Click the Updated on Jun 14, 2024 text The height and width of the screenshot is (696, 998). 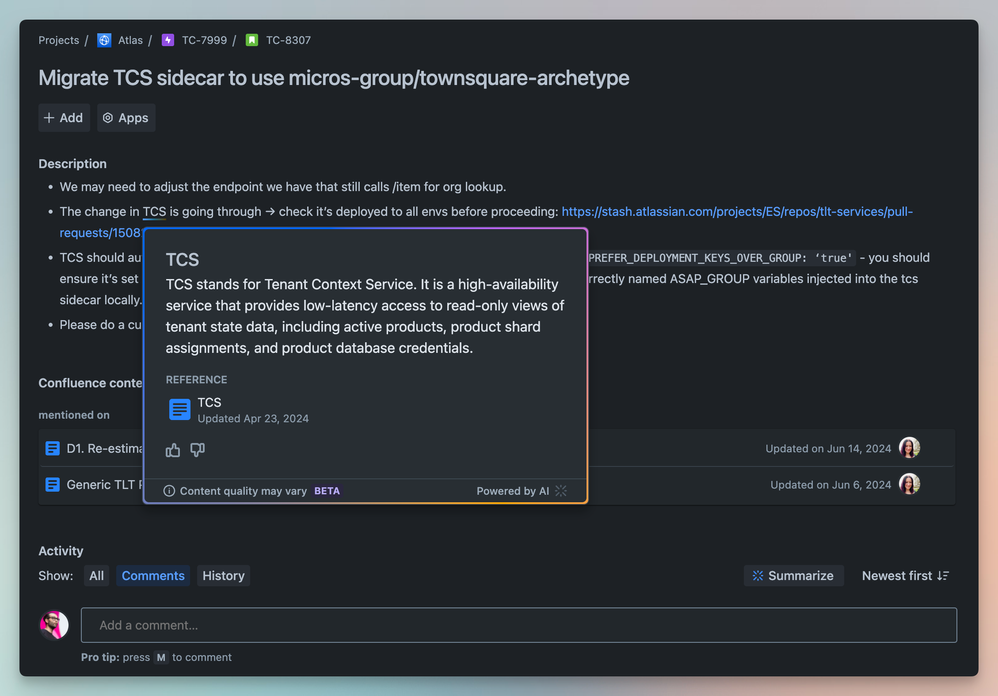[828, 449]
